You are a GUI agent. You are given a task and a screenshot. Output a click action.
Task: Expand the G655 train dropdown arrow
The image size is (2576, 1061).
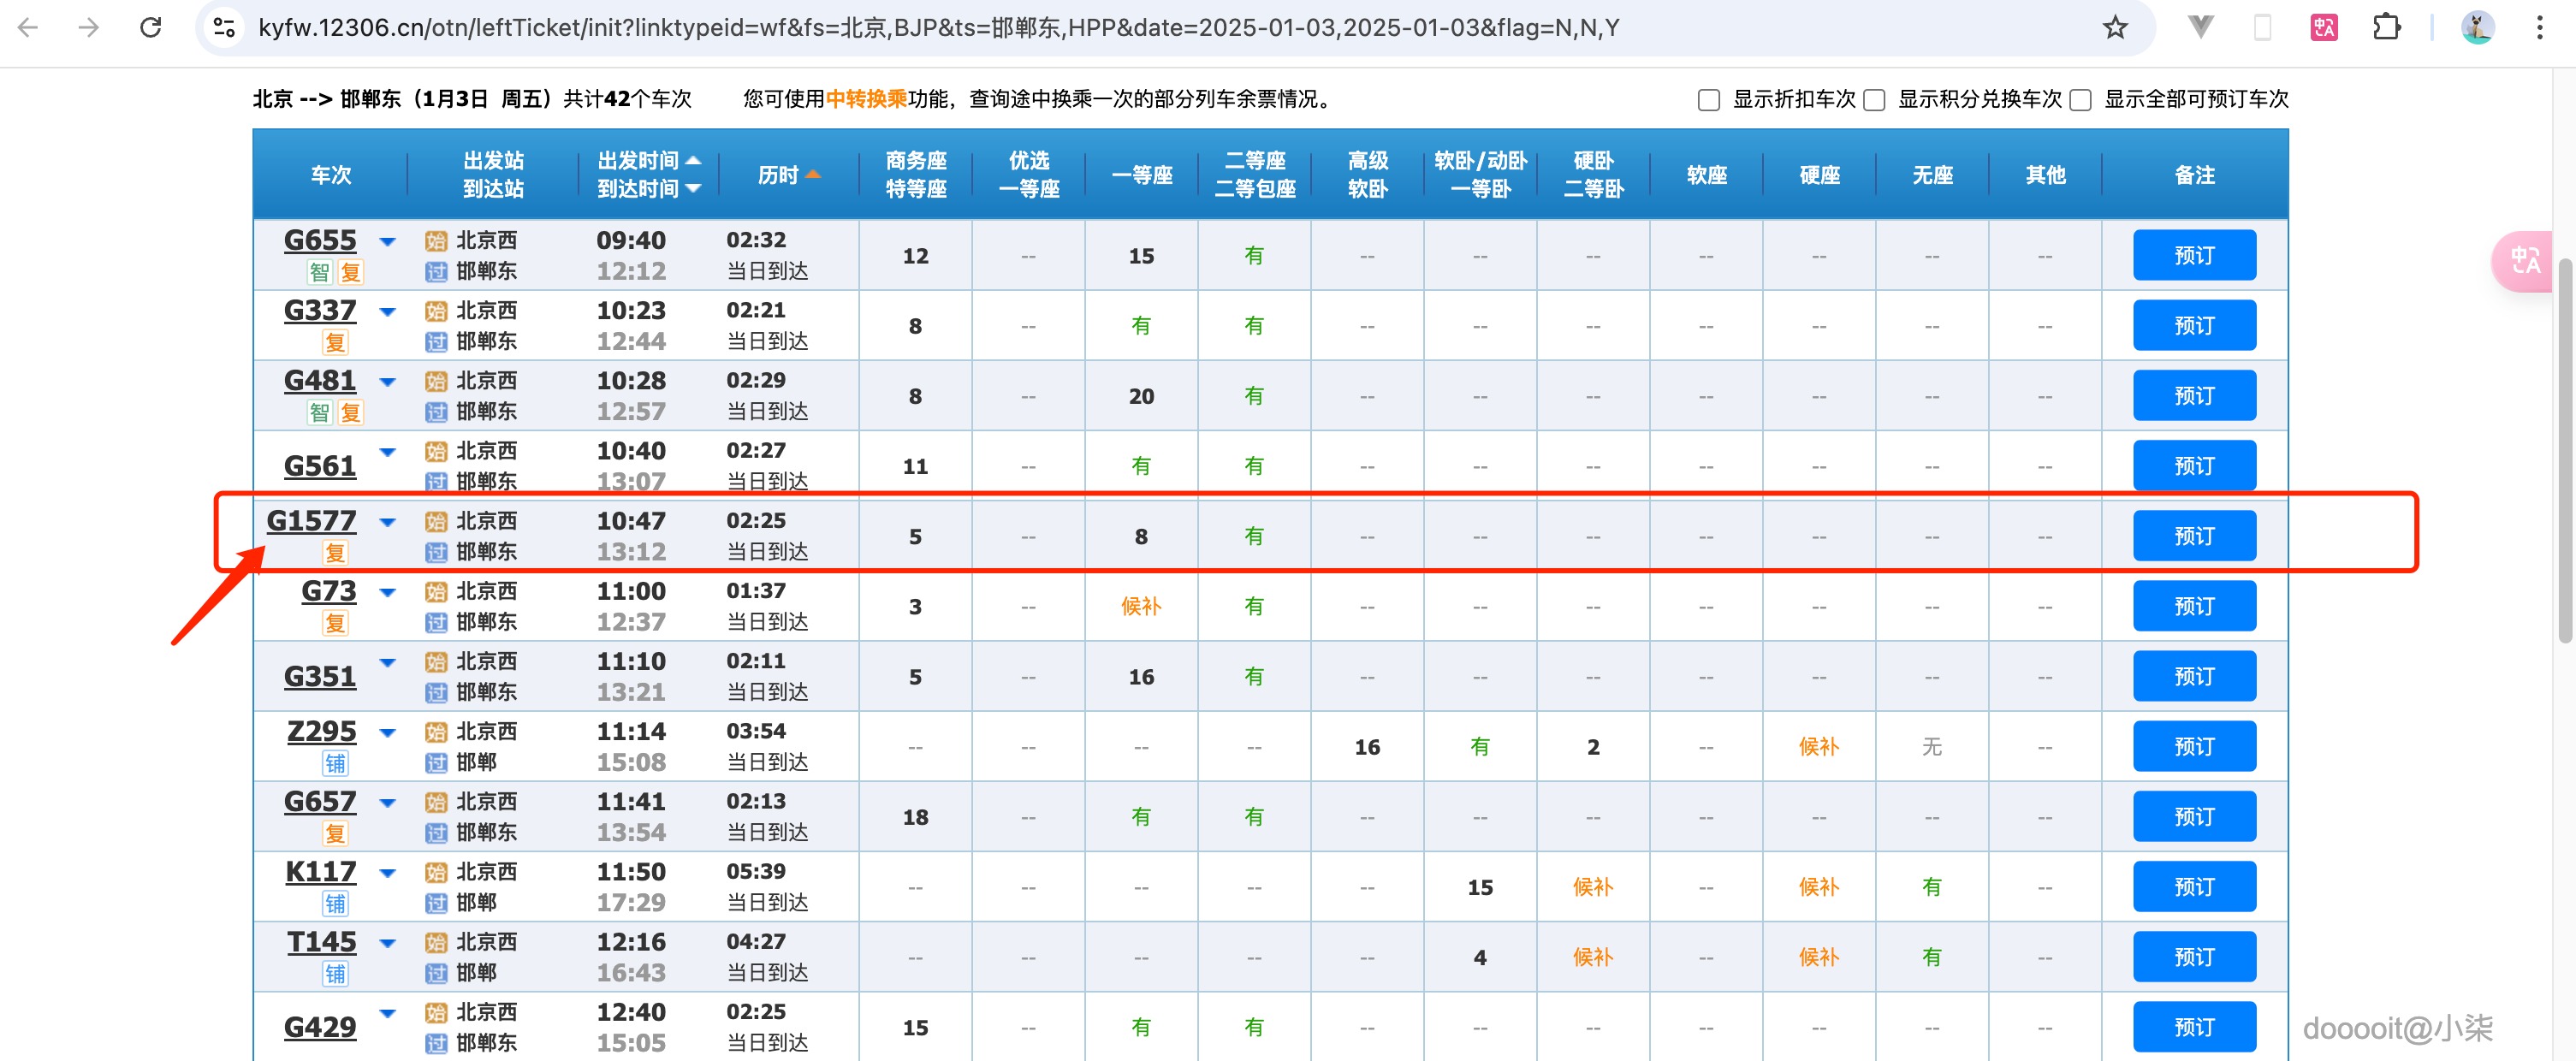pos(388,241)
